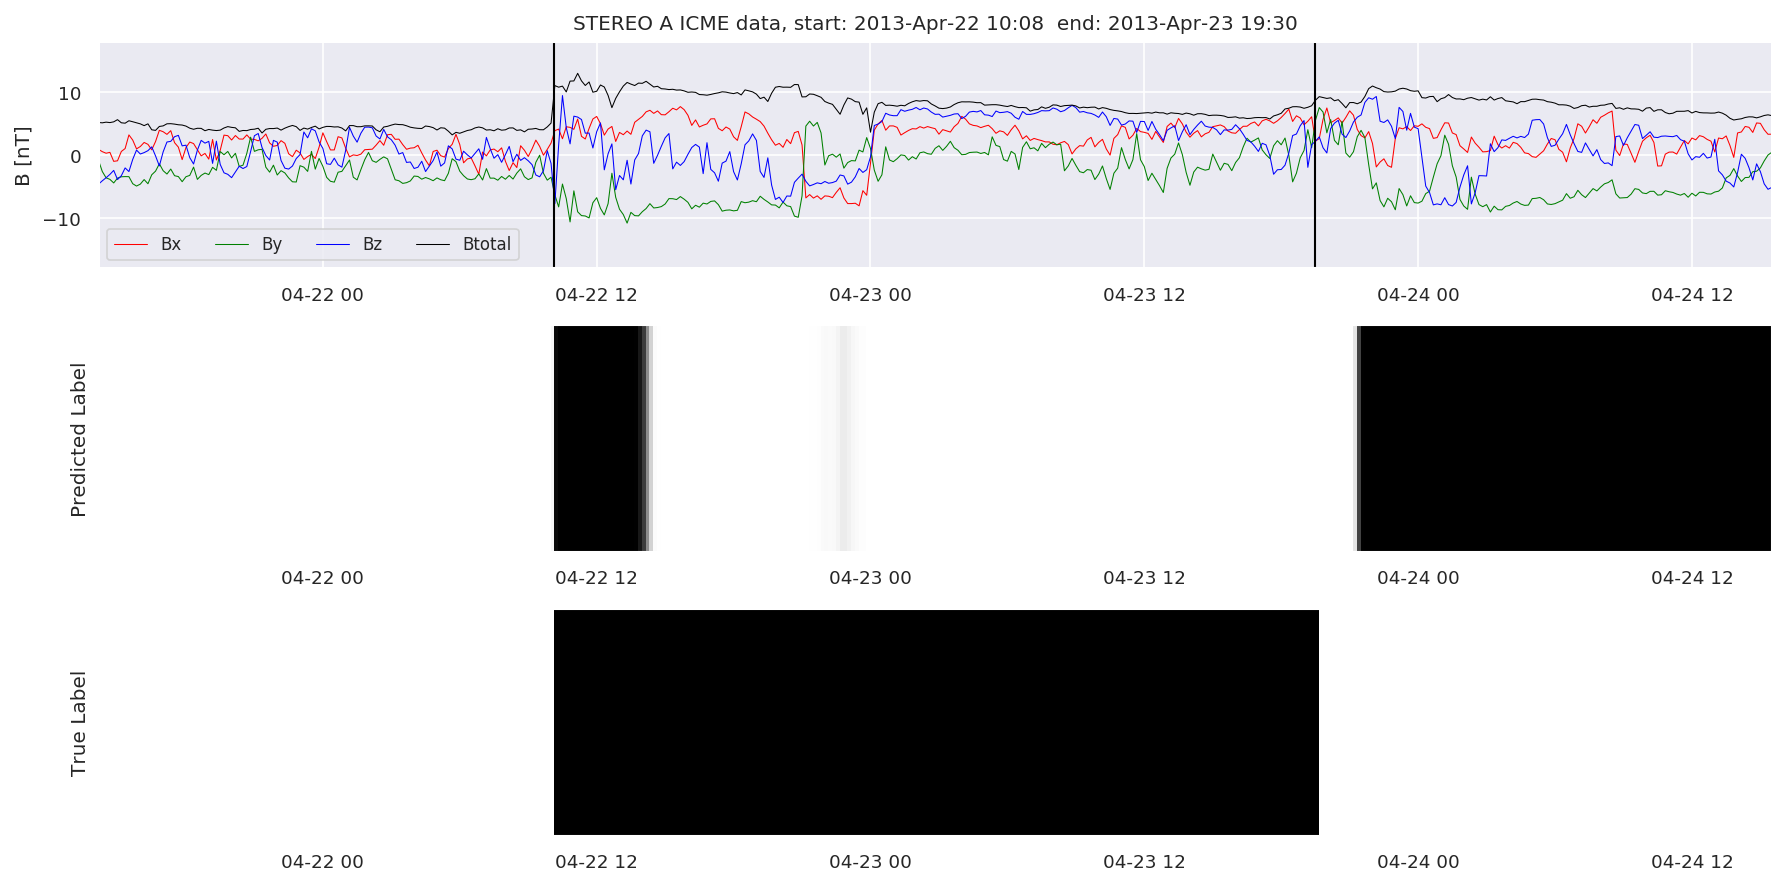
Task: Click the 04-23 00 tick under the top plot
Action: 870,295
